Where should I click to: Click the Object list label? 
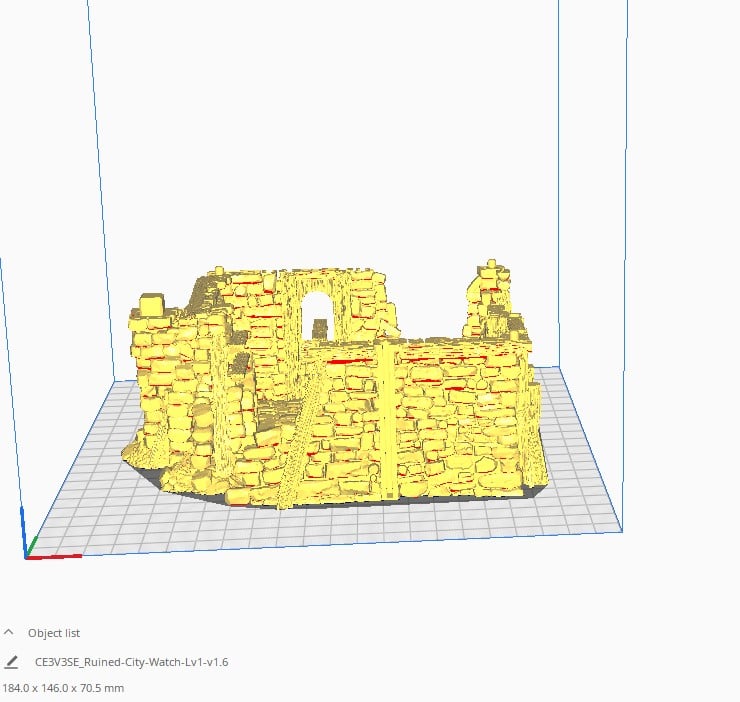(54, 633)
